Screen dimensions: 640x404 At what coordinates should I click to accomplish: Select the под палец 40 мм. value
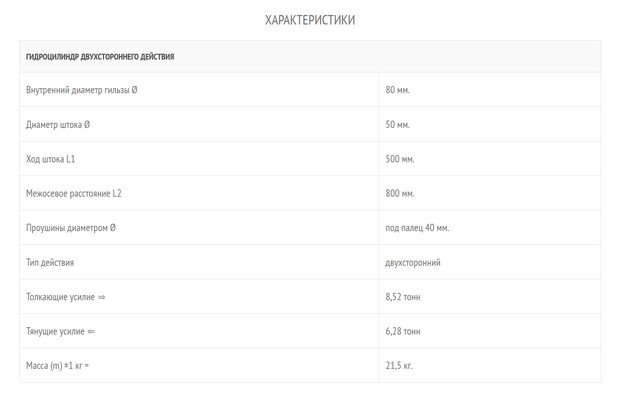tap(417, 228)
